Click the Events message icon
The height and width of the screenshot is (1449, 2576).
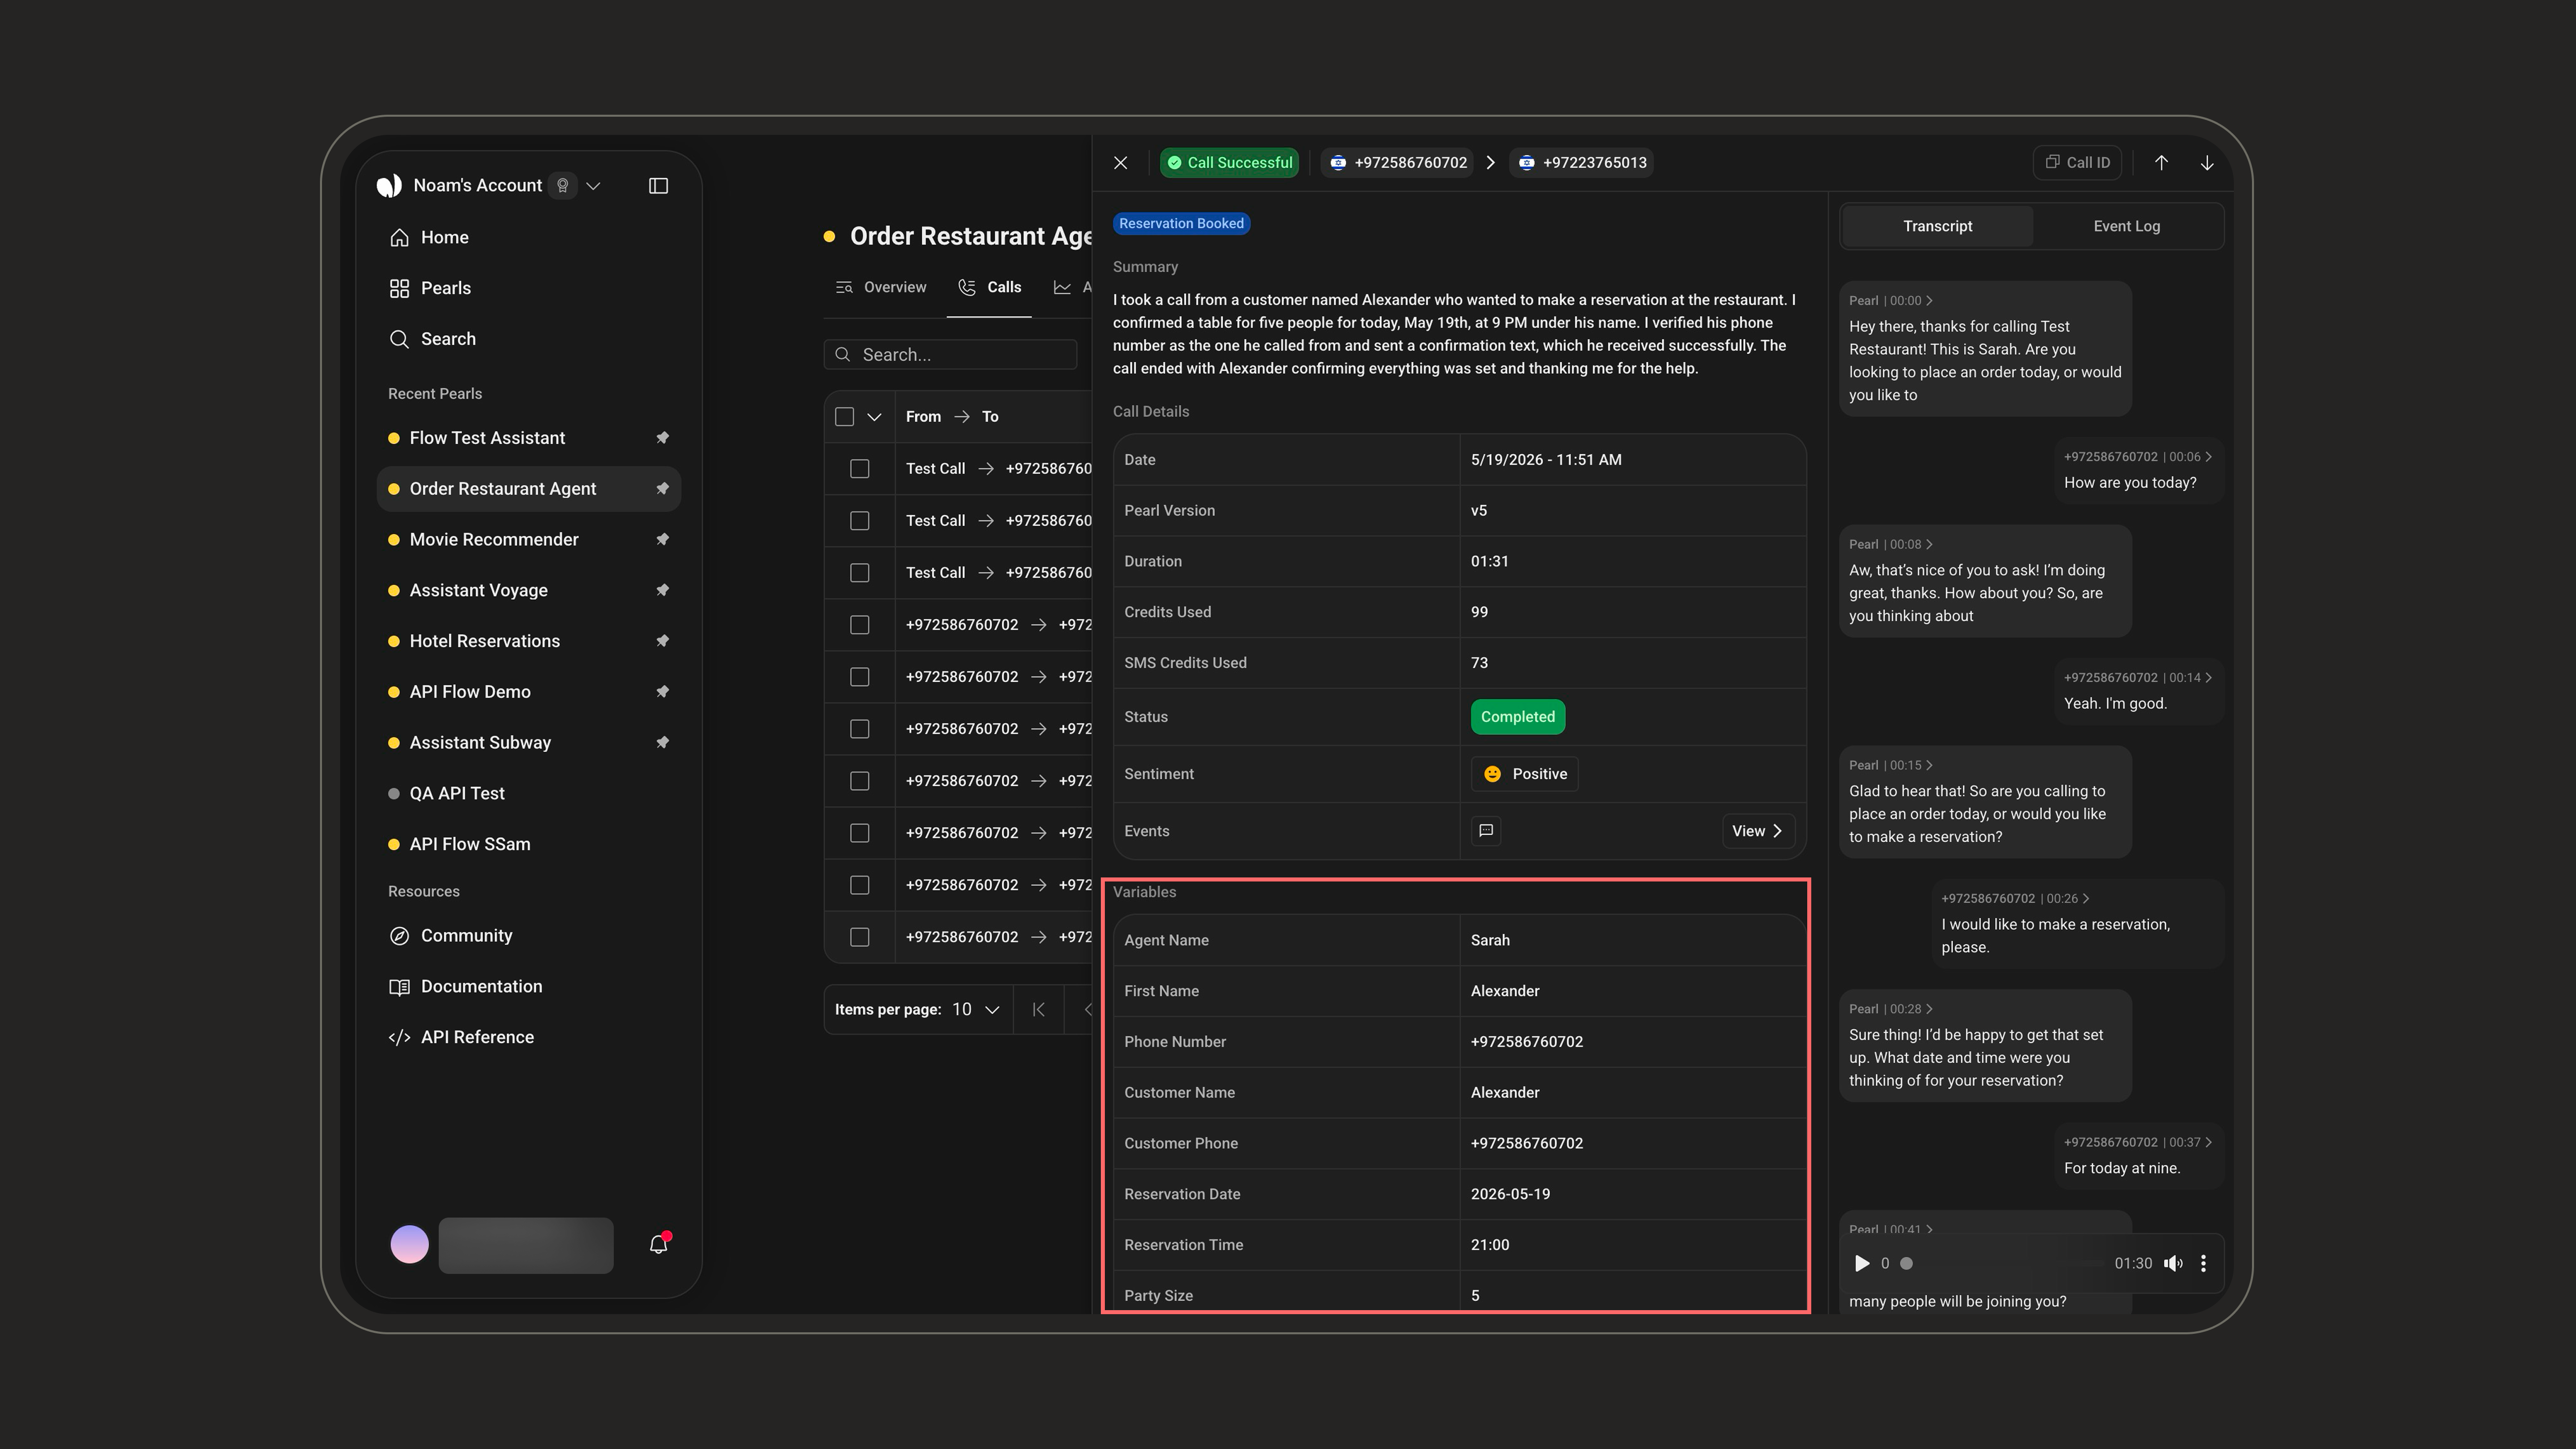coord(1486,831)
